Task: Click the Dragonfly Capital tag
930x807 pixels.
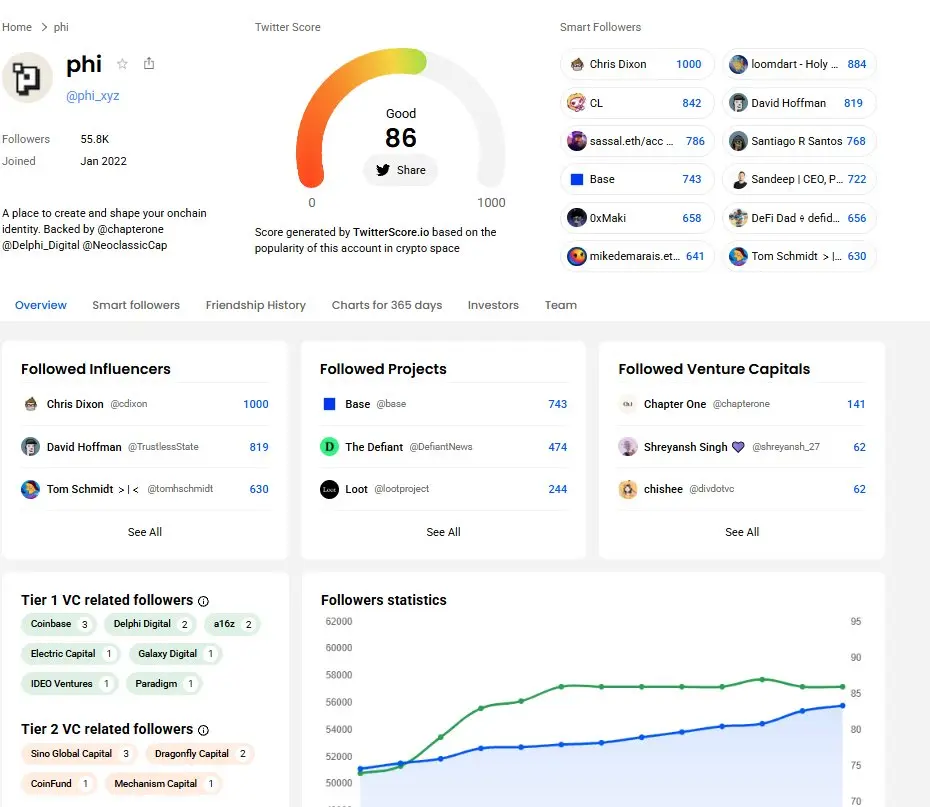Action: [x=200, y=754]
